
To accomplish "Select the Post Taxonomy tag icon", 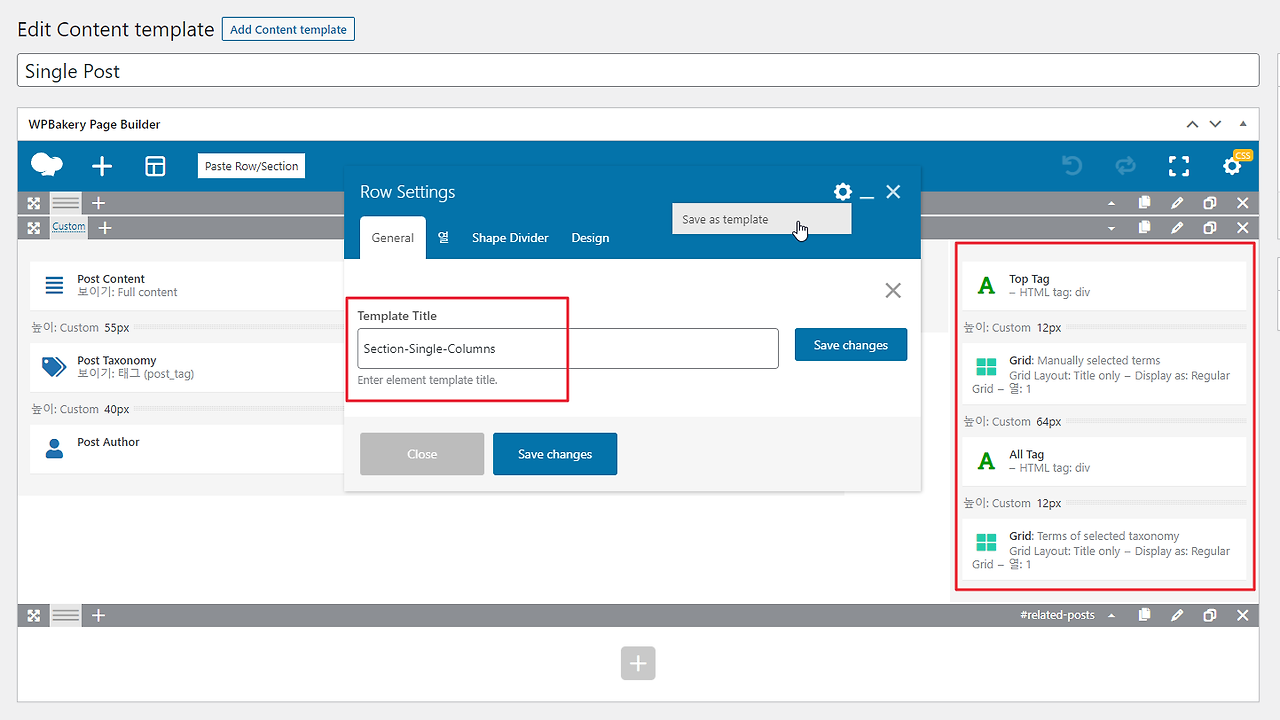I will coord(54,367).
